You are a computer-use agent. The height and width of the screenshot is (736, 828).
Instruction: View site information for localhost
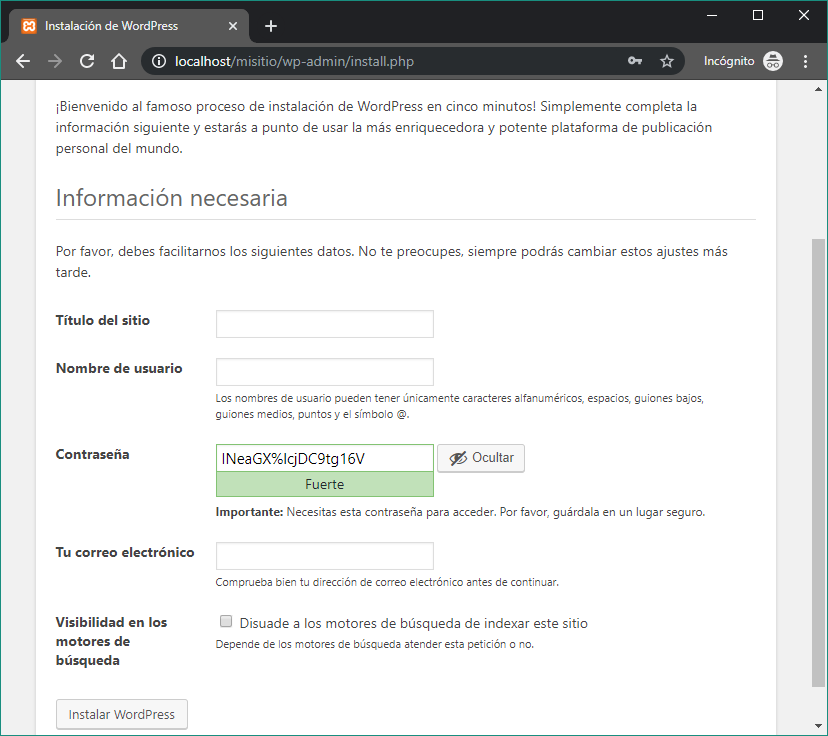(x=159, y=61)
